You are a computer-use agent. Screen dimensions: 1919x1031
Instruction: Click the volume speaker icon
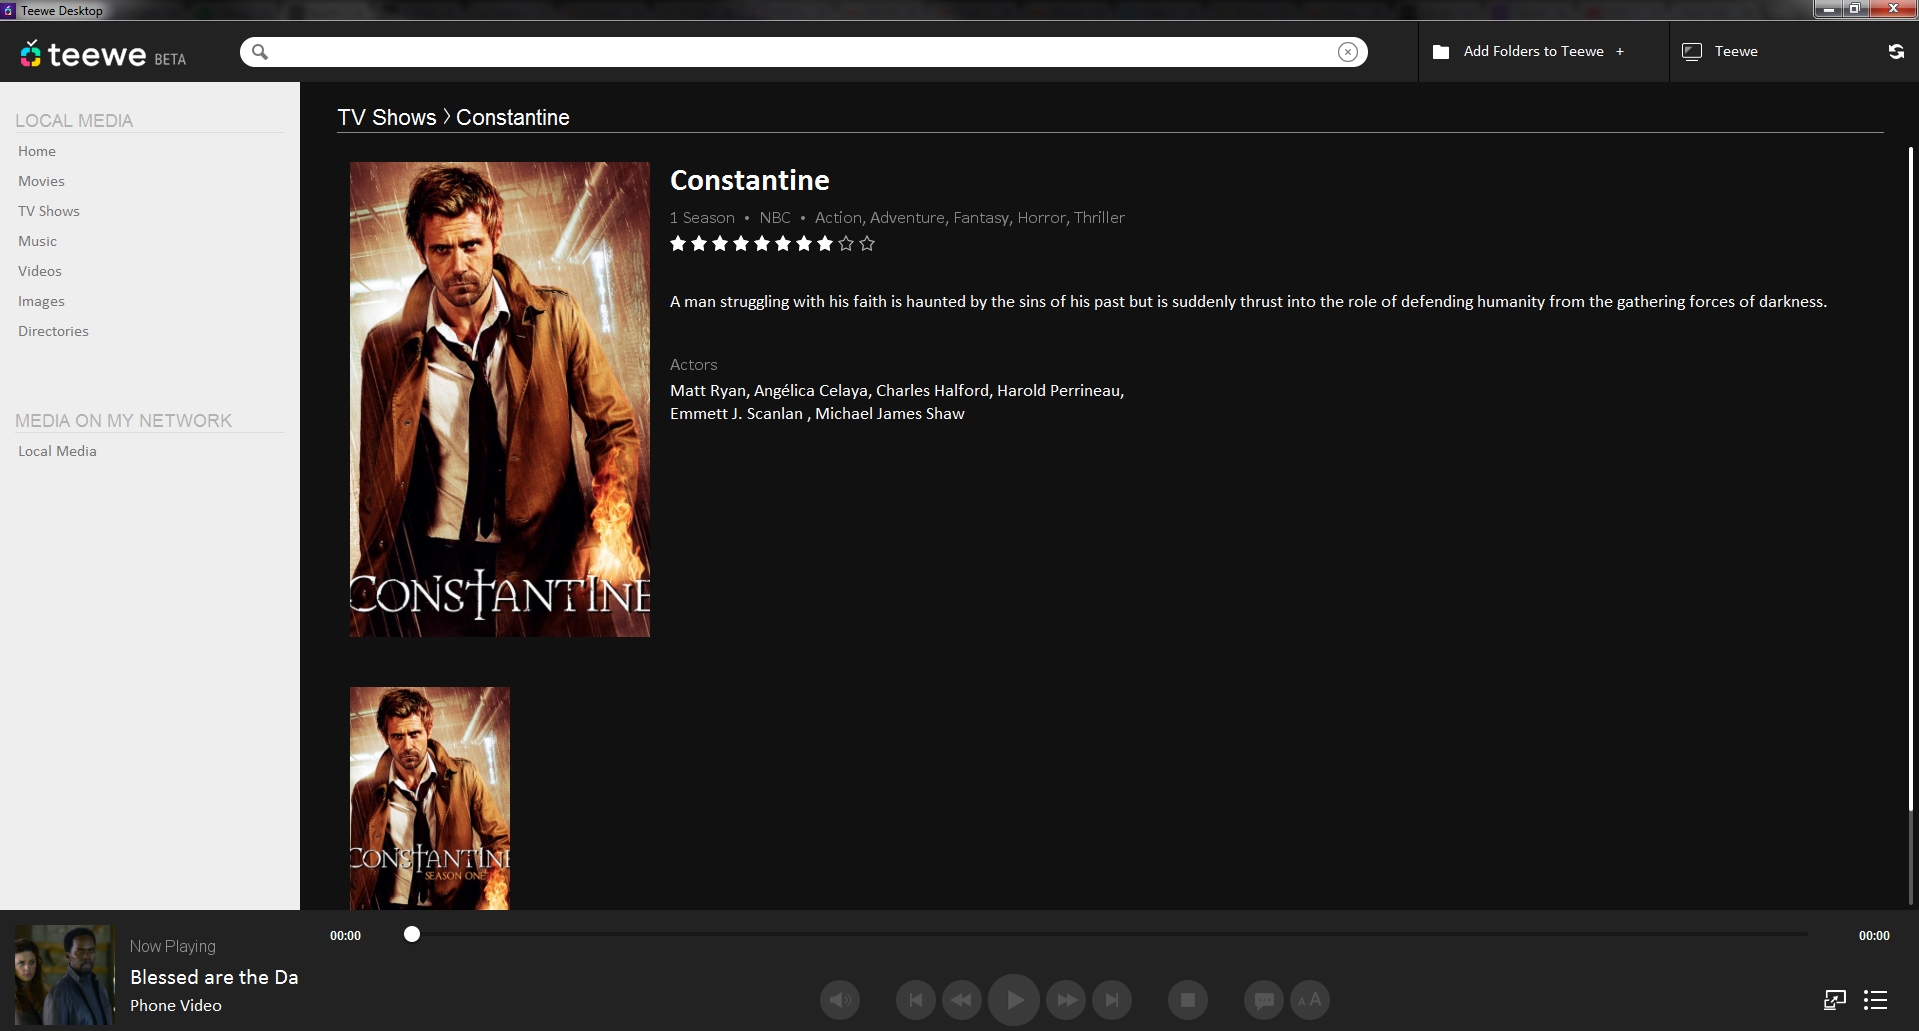(840, 1000)
